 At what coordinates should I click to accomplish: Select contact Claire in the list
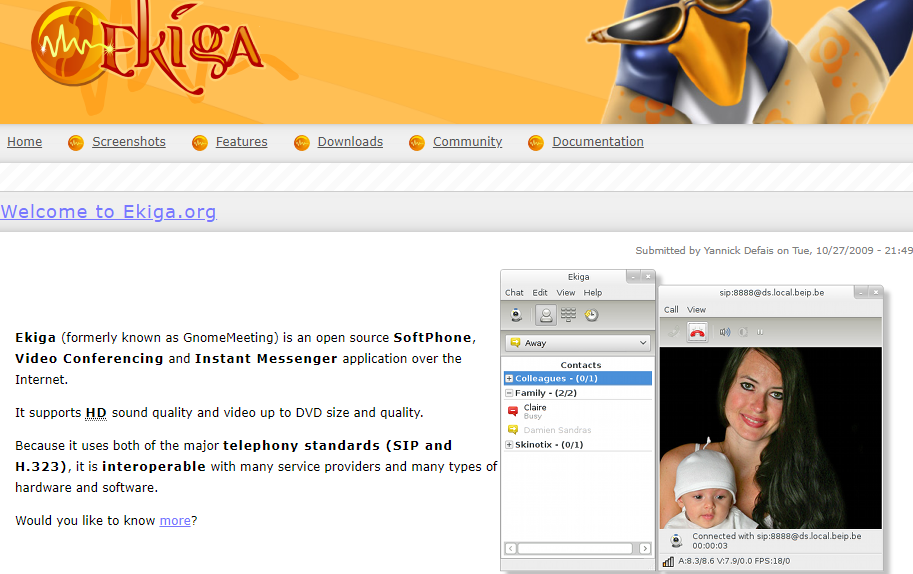click(578, 412)
